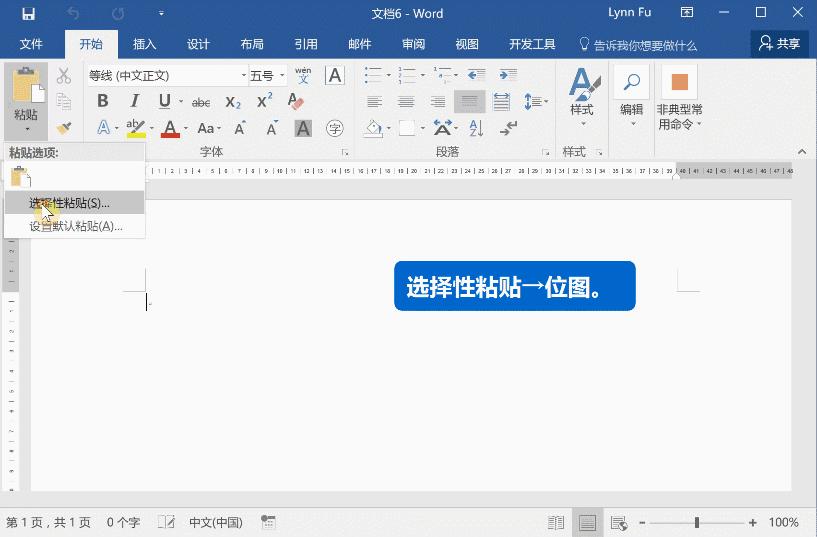Click the character border A icon
Viewport: 817px width, 537px height.
coord(335,76)
